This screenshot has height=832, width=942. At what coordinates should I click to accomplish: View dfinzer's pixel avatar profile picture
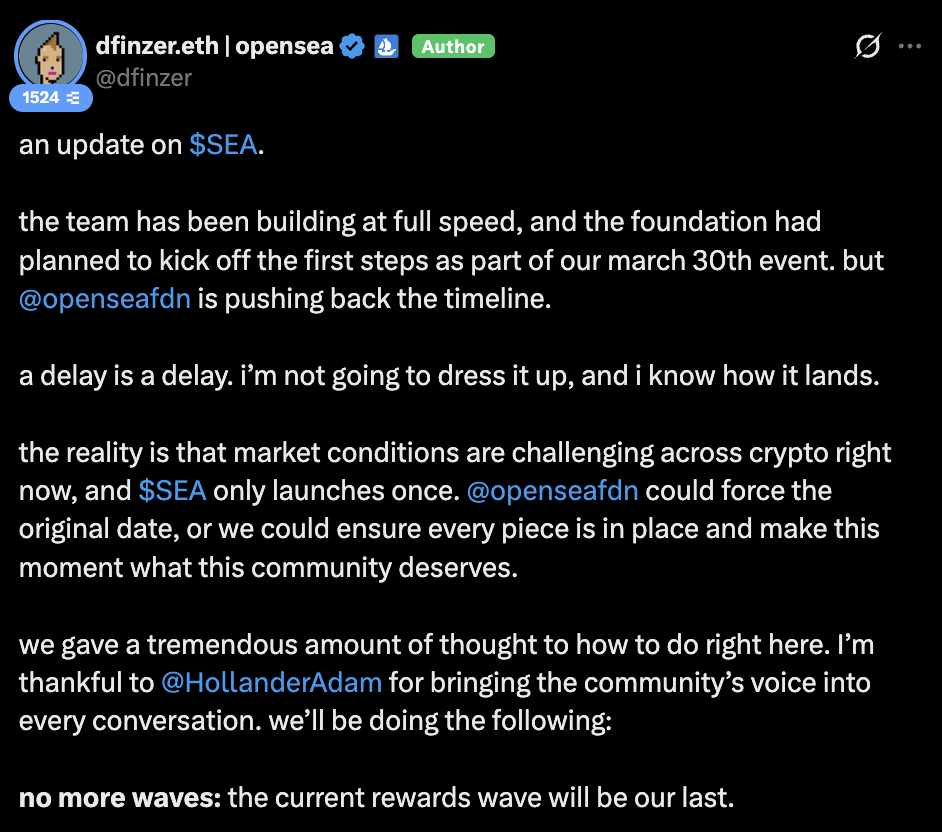pos(50,56)
